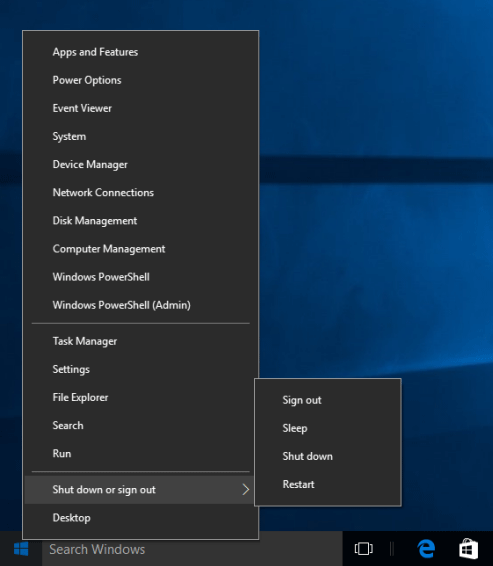Open the Run dialog entry
The height and width of the screenshot is (566, 493).
pos(140,454)
